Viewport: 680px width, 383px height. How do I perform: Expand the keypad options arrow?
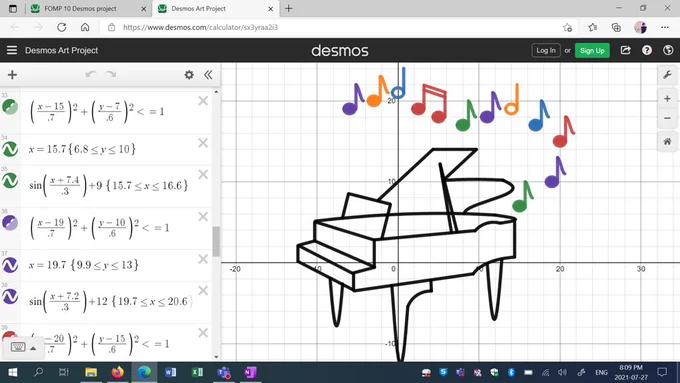pos(33,348)
